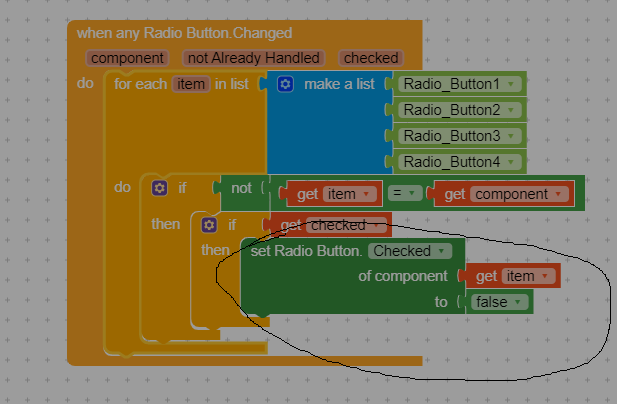Open the Radio_Button4 dropdown
The image size is (617, 404).
[460, 162]
